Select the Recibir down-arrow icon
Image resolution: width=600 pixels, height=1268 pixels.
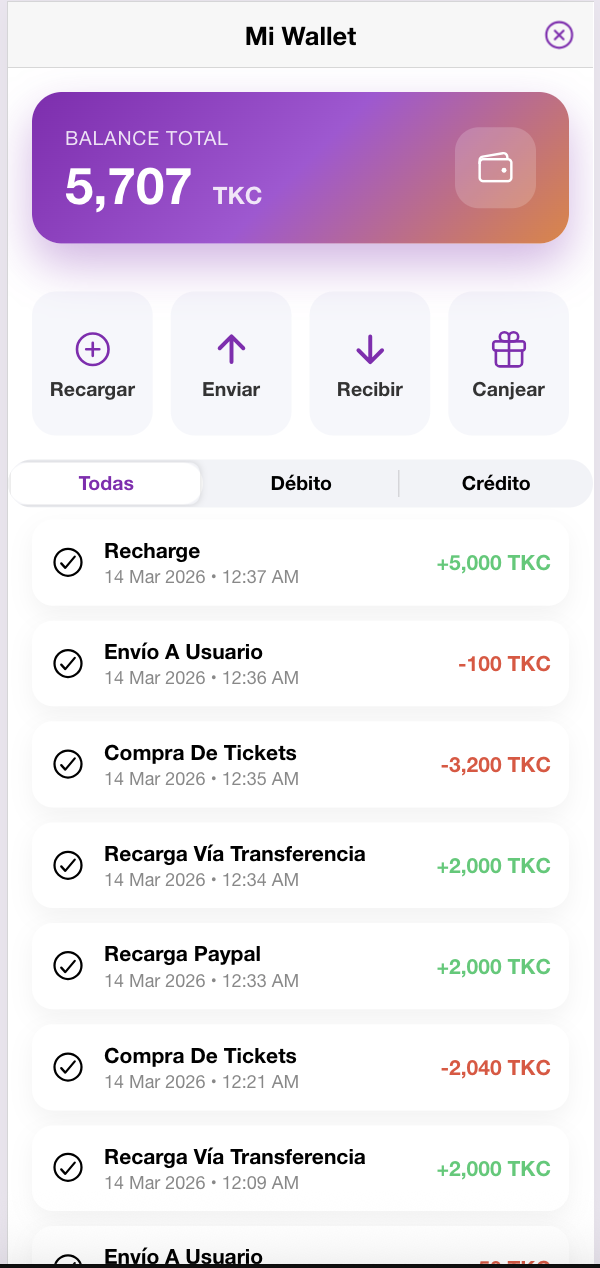coord(370,349)
